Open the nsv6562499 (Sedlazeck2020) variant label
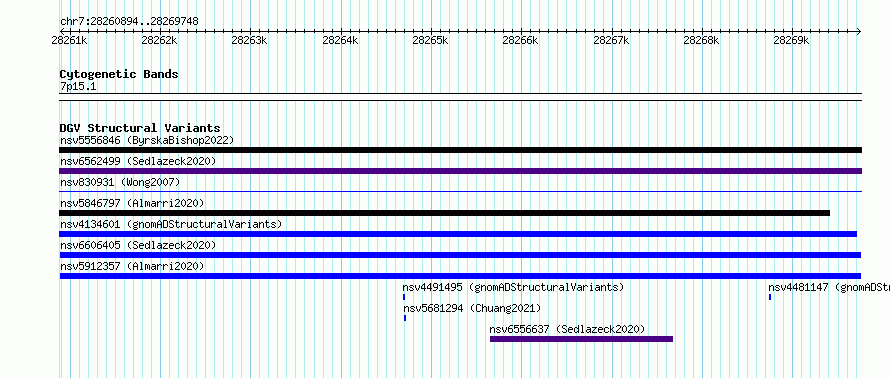The height and width of the screenshot is (378, 890). click(138, 161)
